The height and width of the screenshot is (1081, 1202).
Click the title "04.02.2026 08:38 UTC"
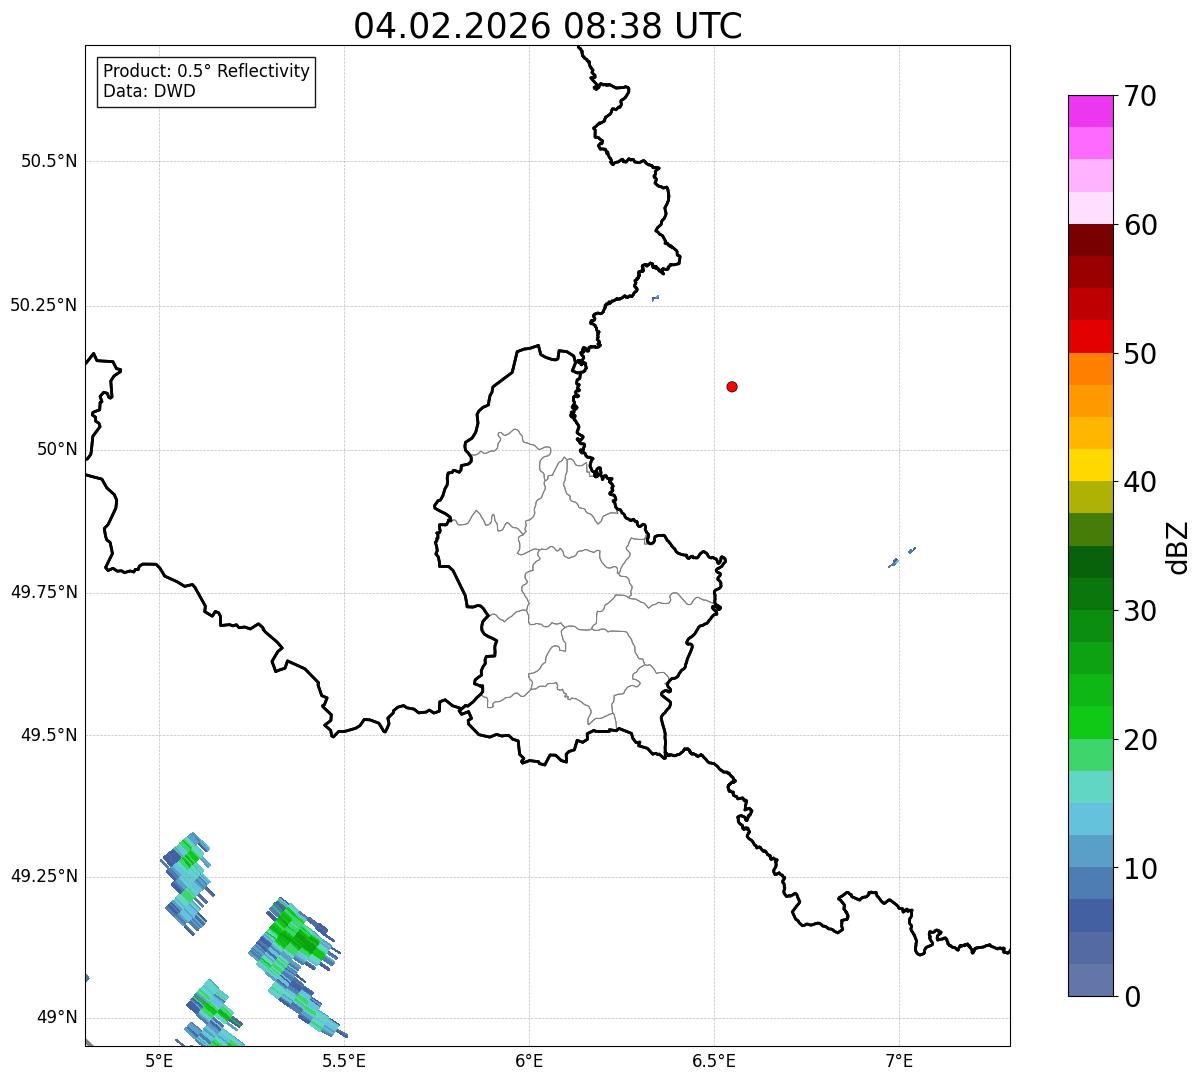[x=548, y=26]
